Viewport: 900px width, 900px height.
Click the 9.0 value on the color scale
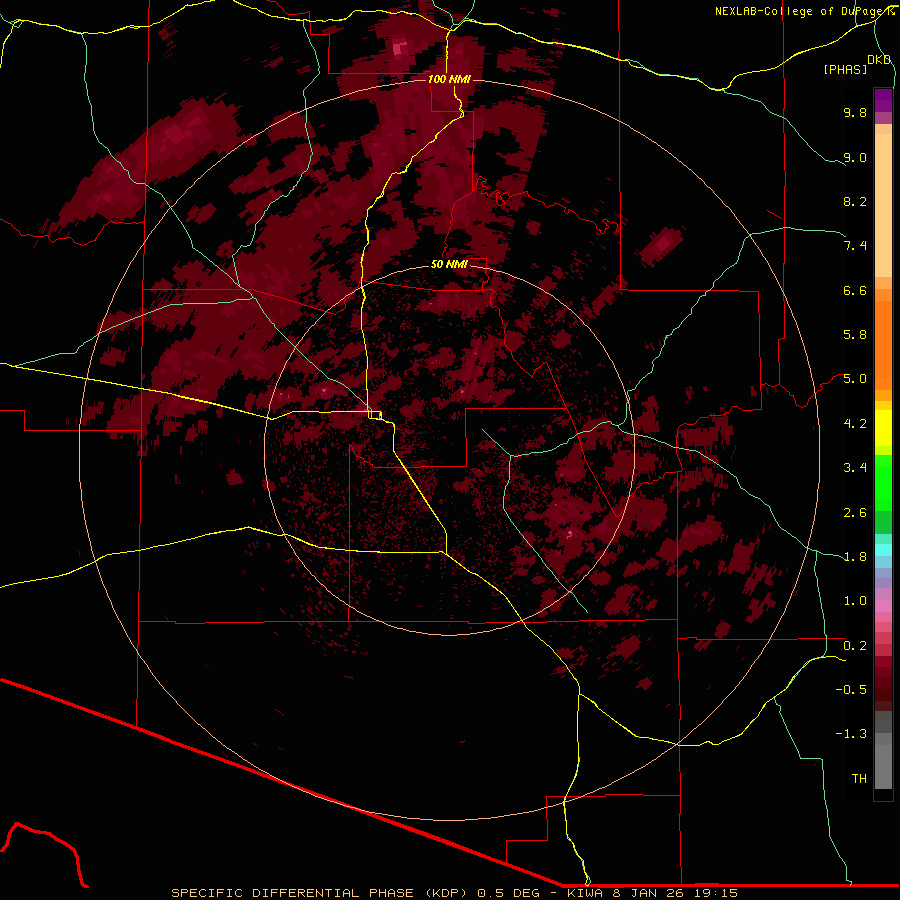coord(855,157)
